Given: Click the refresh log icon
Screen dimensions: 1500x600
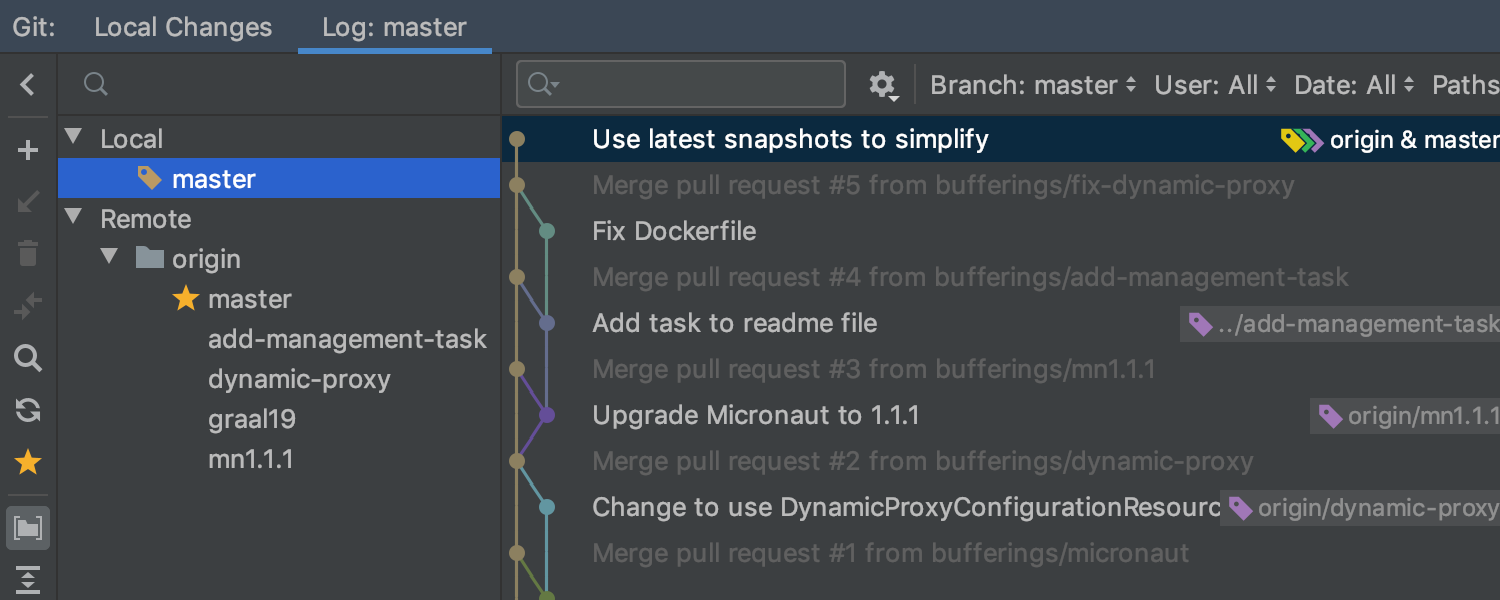Looking at the screenshot, I should click(x=28, y=410).
